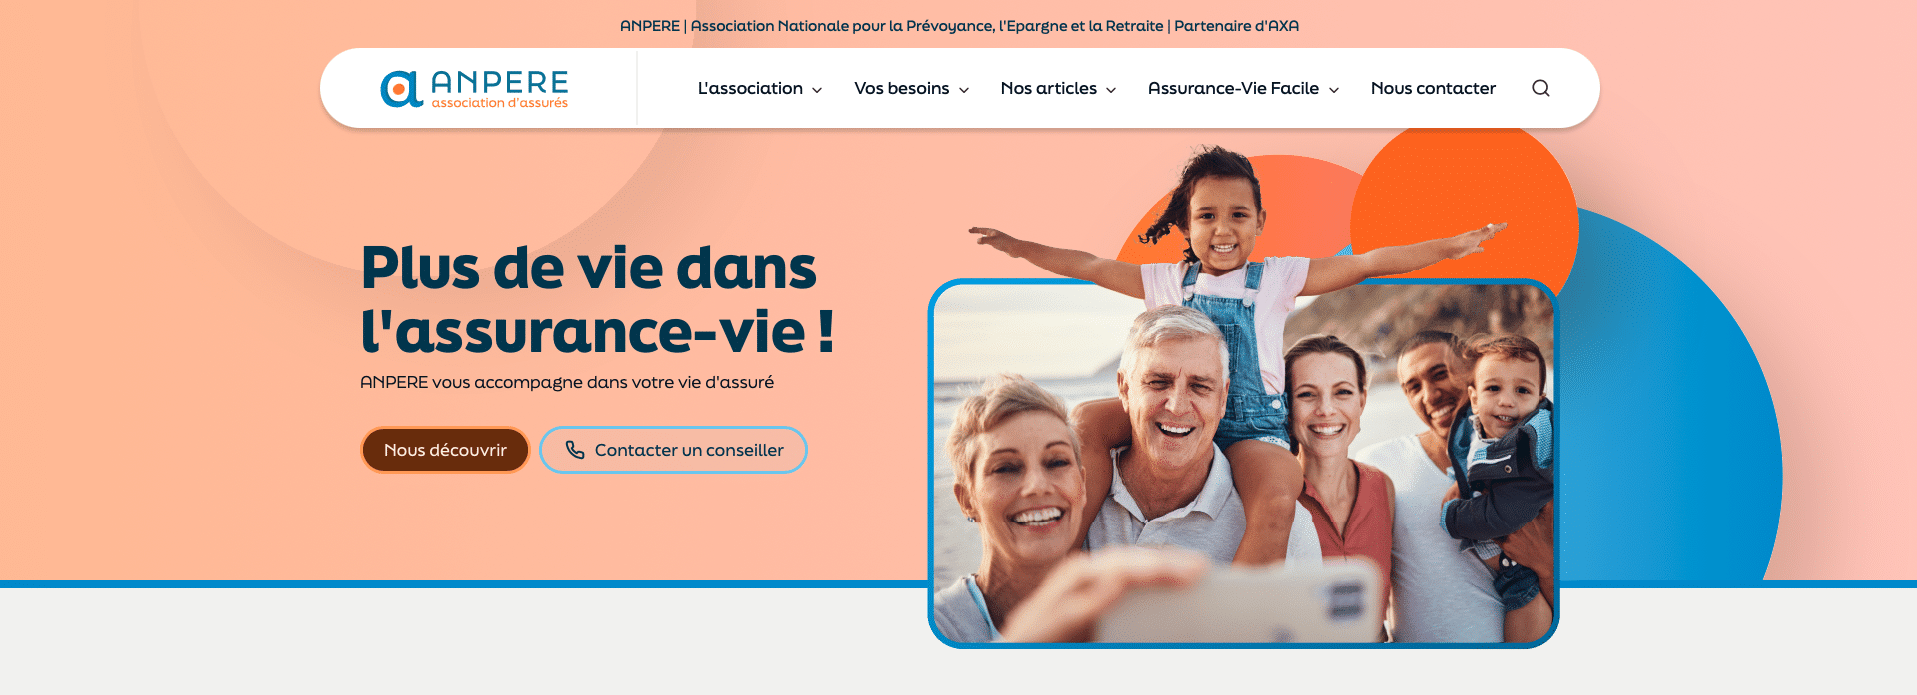Go to the Nous contacter page
The width and height of the screenshot is (1917, 695).
(x=1433, y=88)
